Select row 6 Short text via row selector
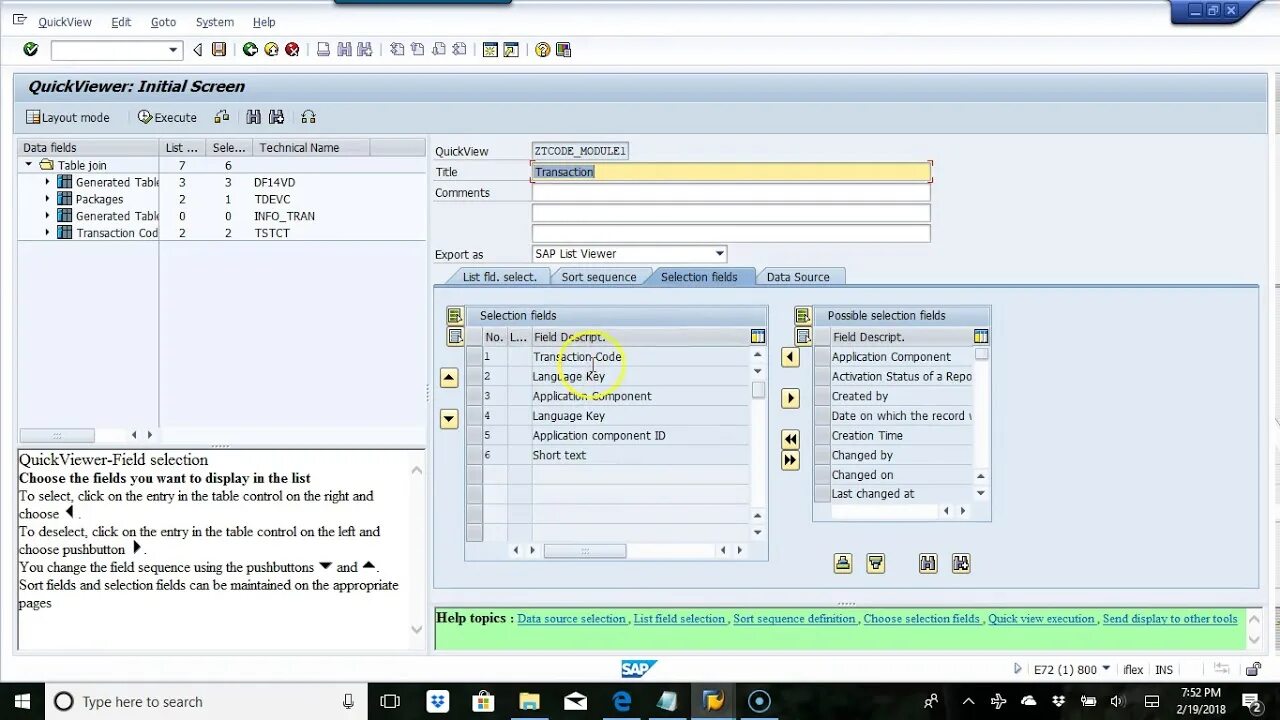 coord(474,455)
